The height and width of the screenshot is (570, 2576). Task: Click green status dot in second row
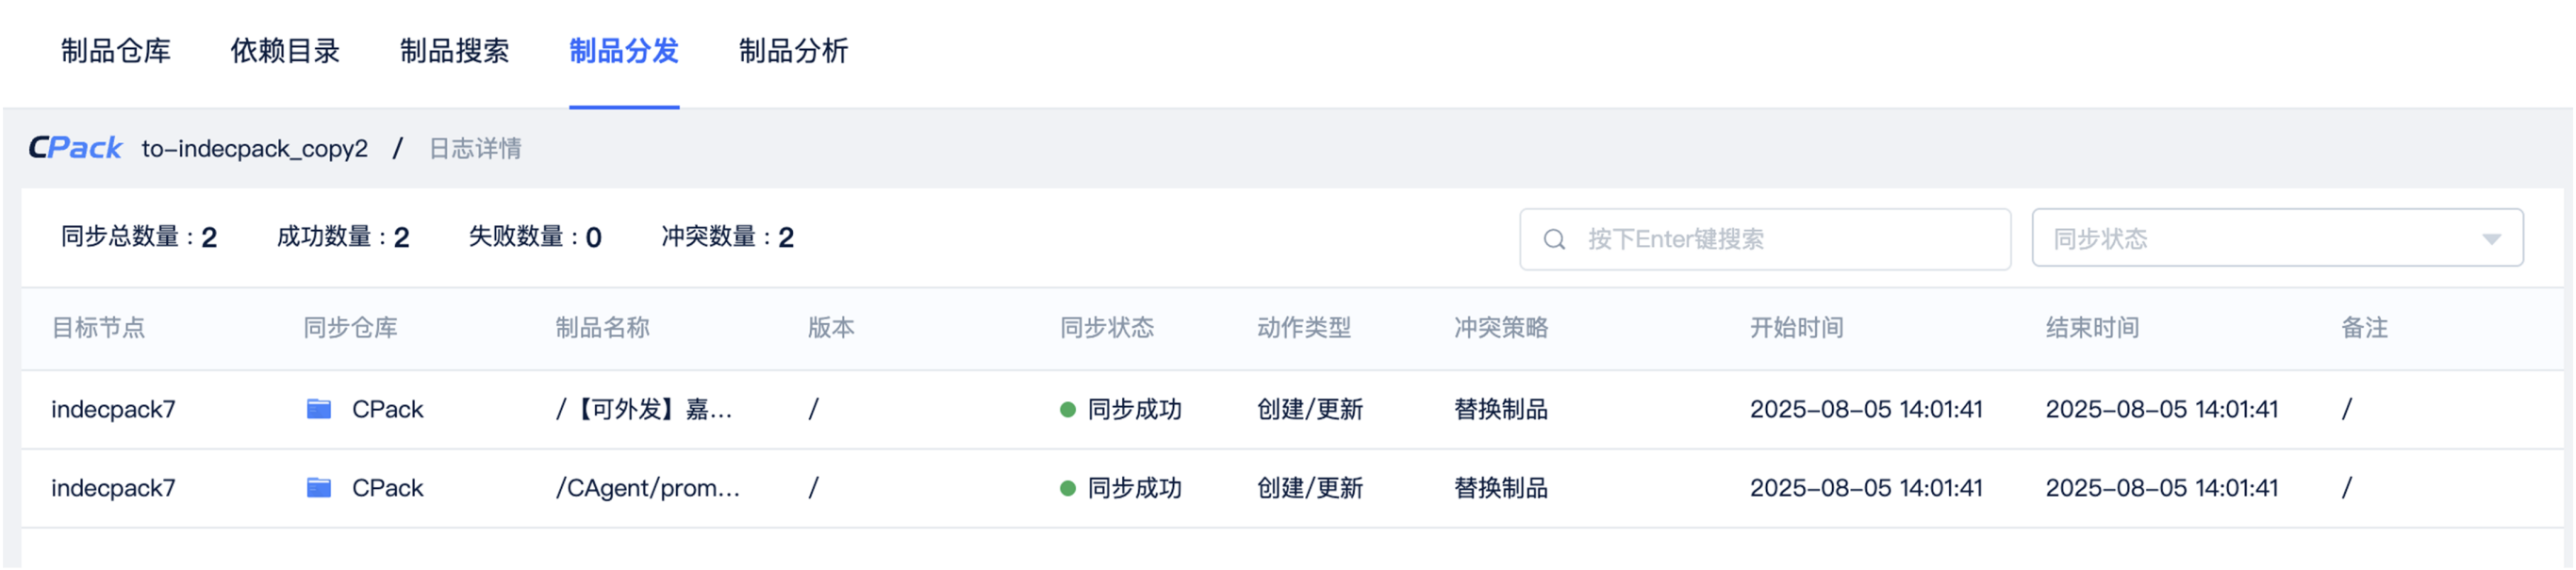1068,489
